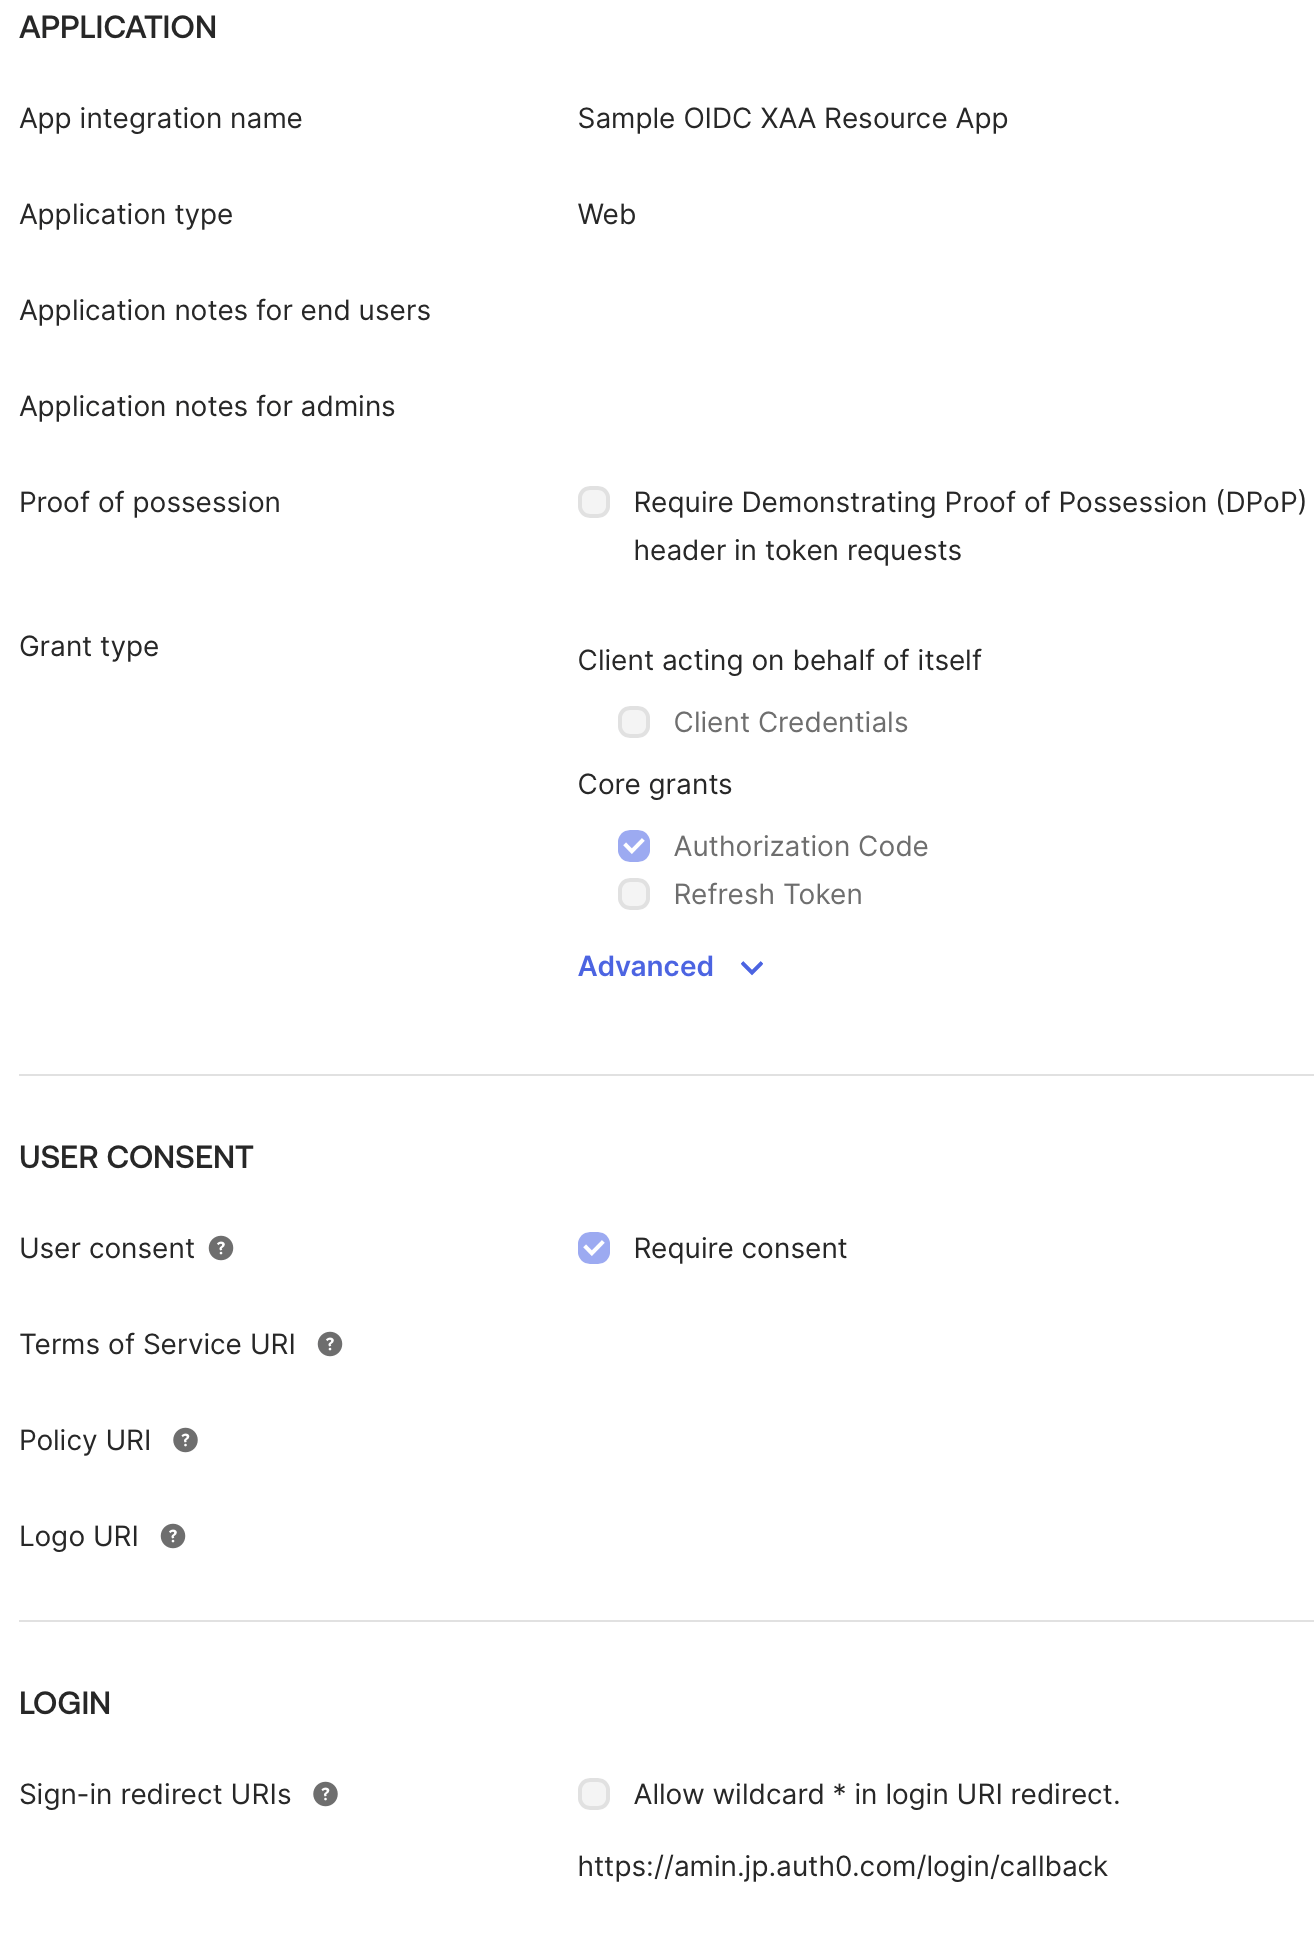
Task: Click the Sample OIDC XAA Resource App name
Action: click(x=793, y=118)
